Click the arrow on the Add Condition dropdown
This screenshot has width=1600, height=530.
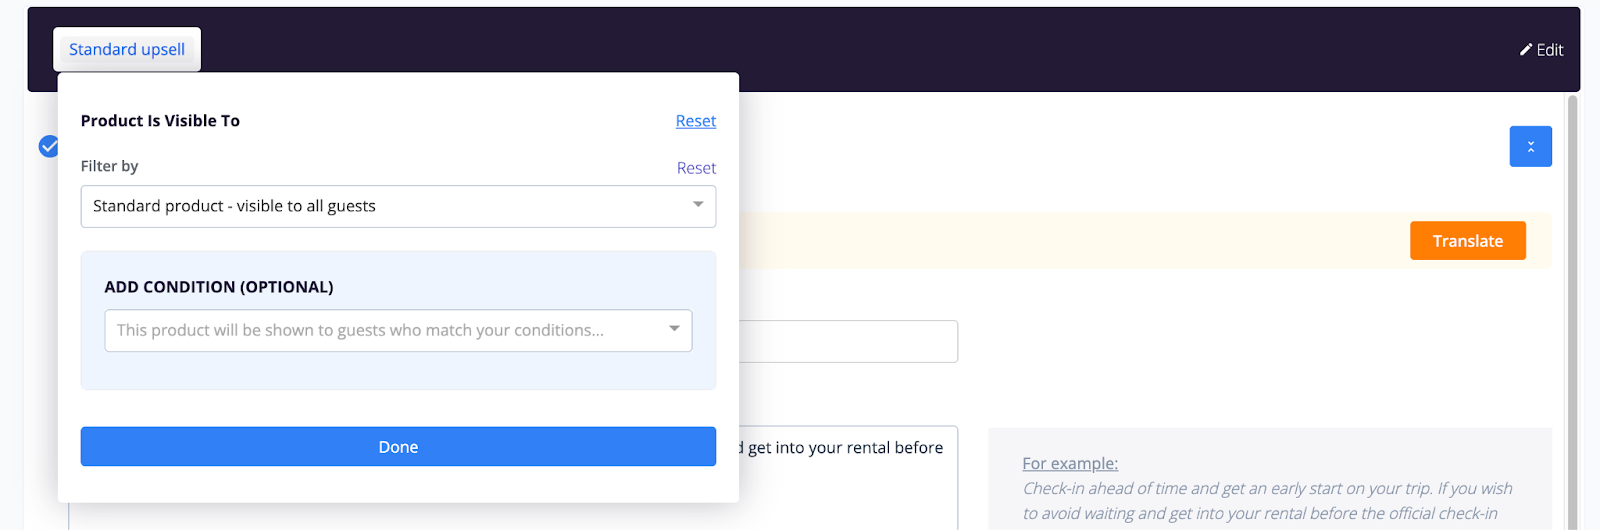[x=674, y=329]
